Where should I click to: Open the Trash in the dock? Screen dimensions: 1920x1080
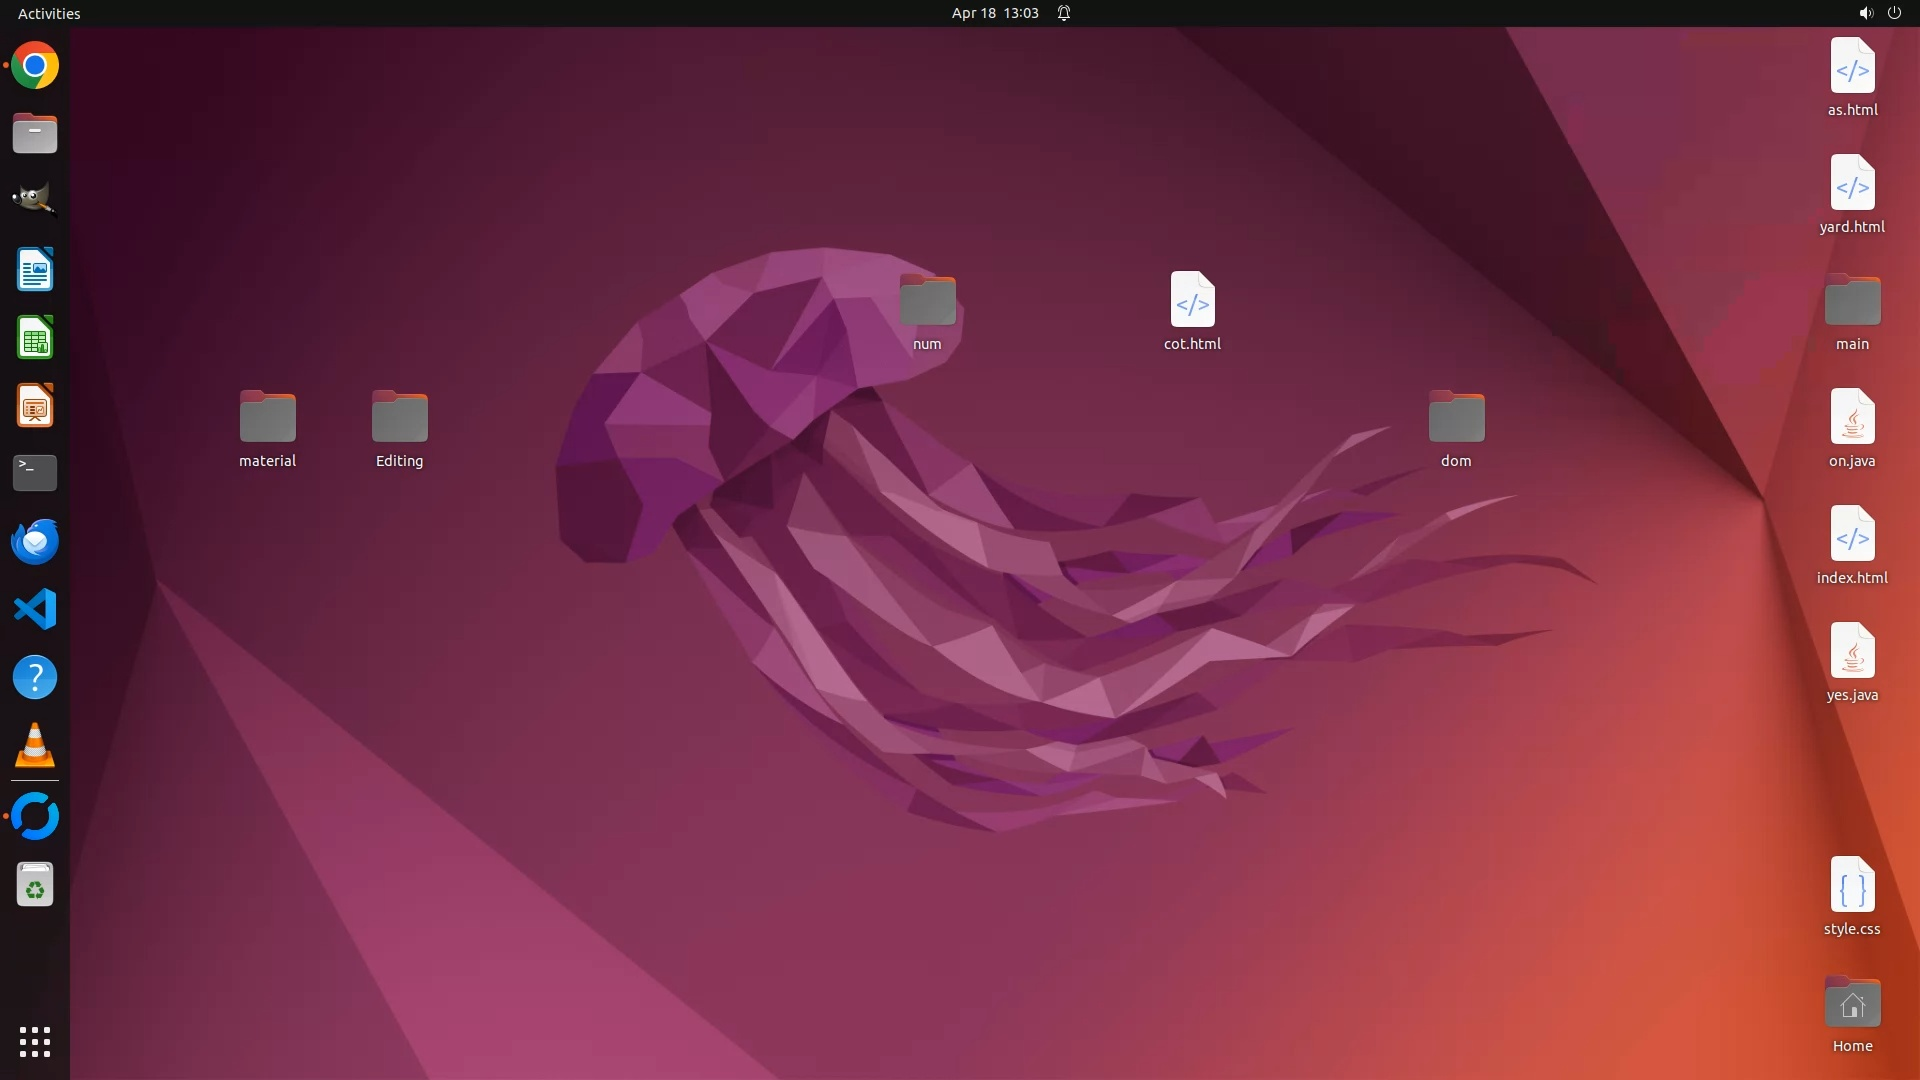(x=35, y=885)
